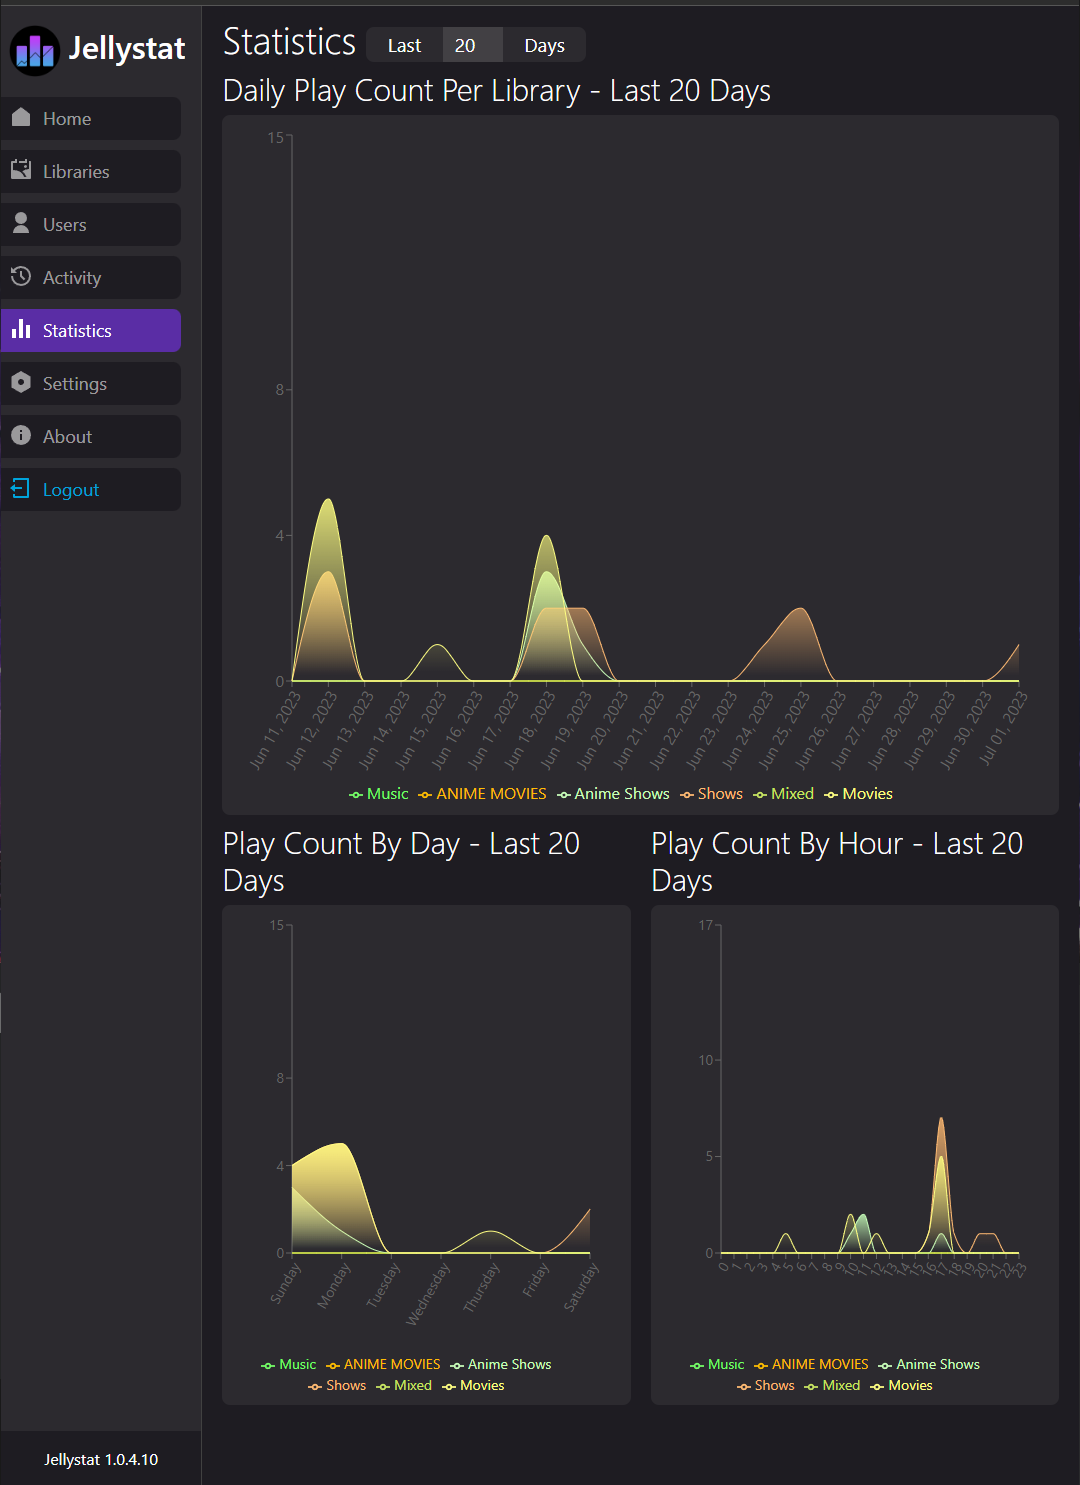Go to the Users page
This screenshot has height=1485, width=1080.
(x=91, y=224)
